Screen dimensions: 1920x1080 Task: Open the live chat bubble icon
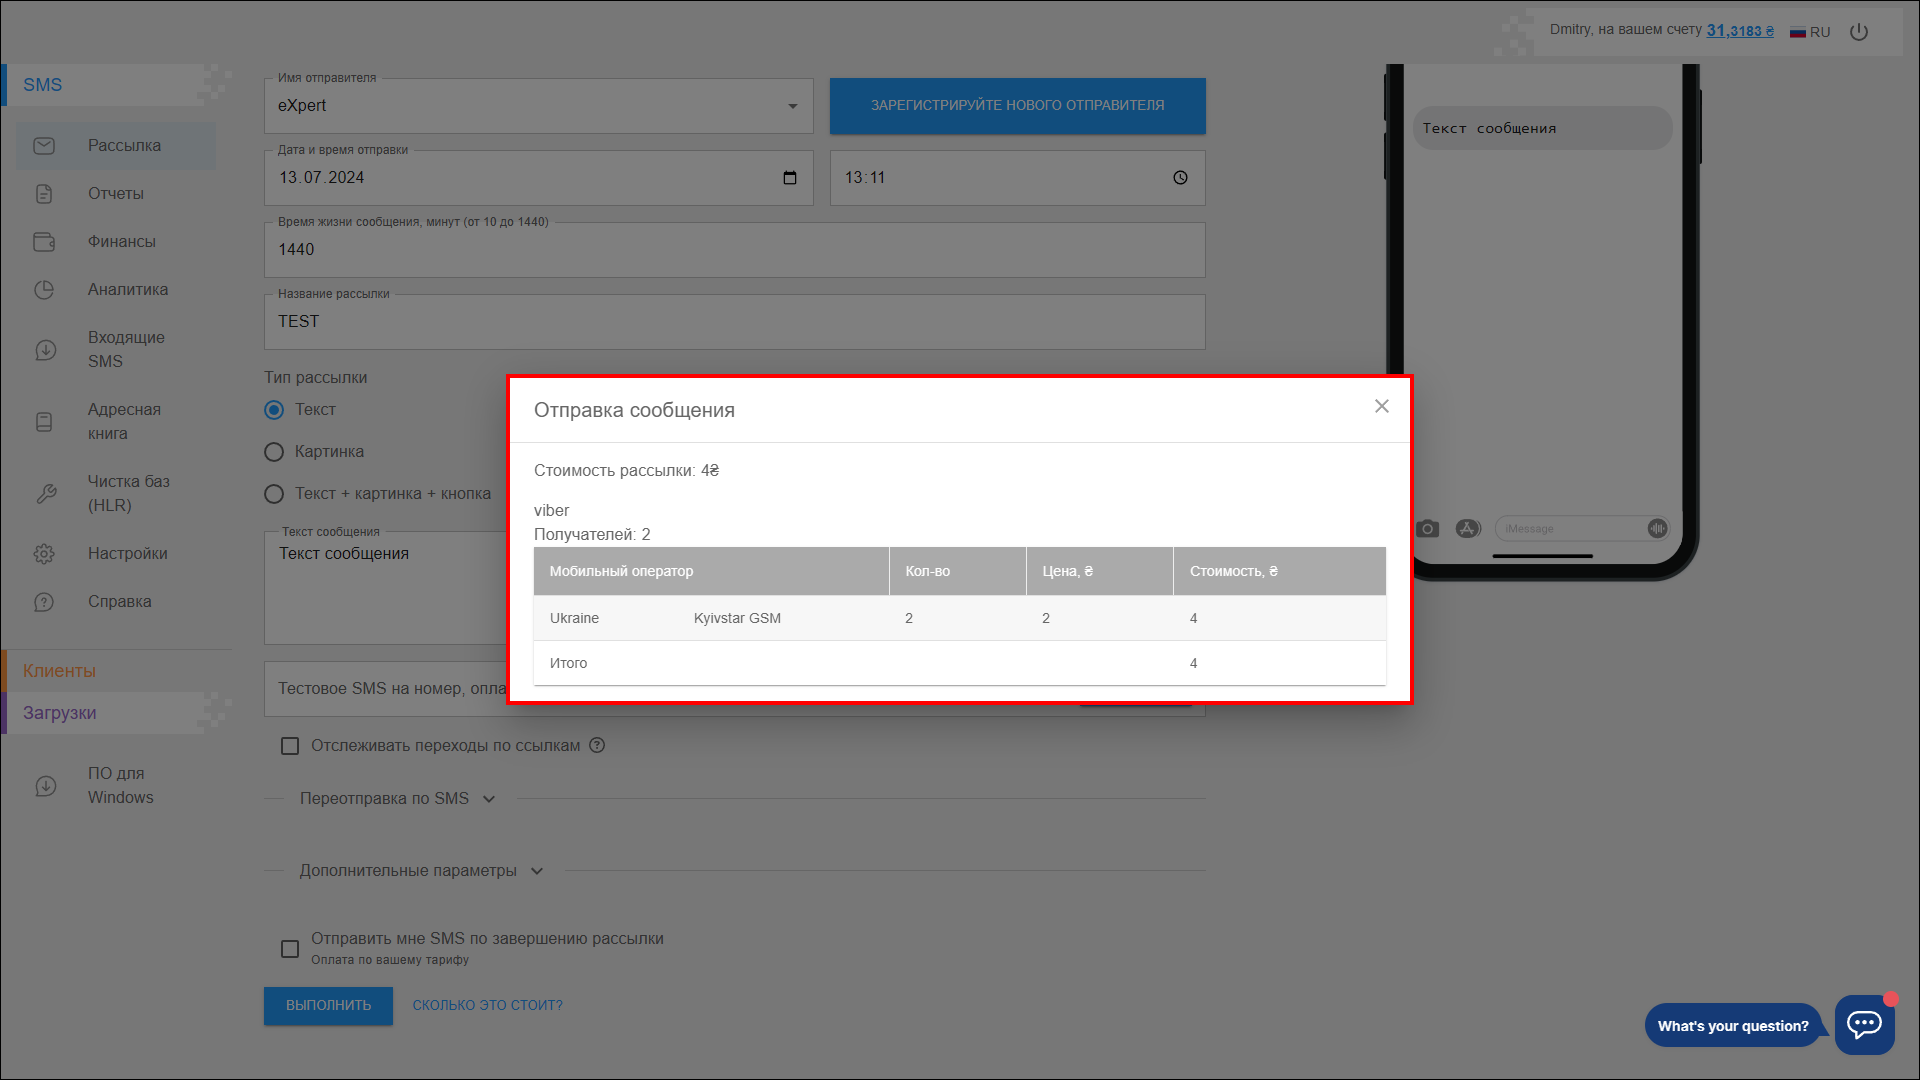click(x=1864, y=1024)
